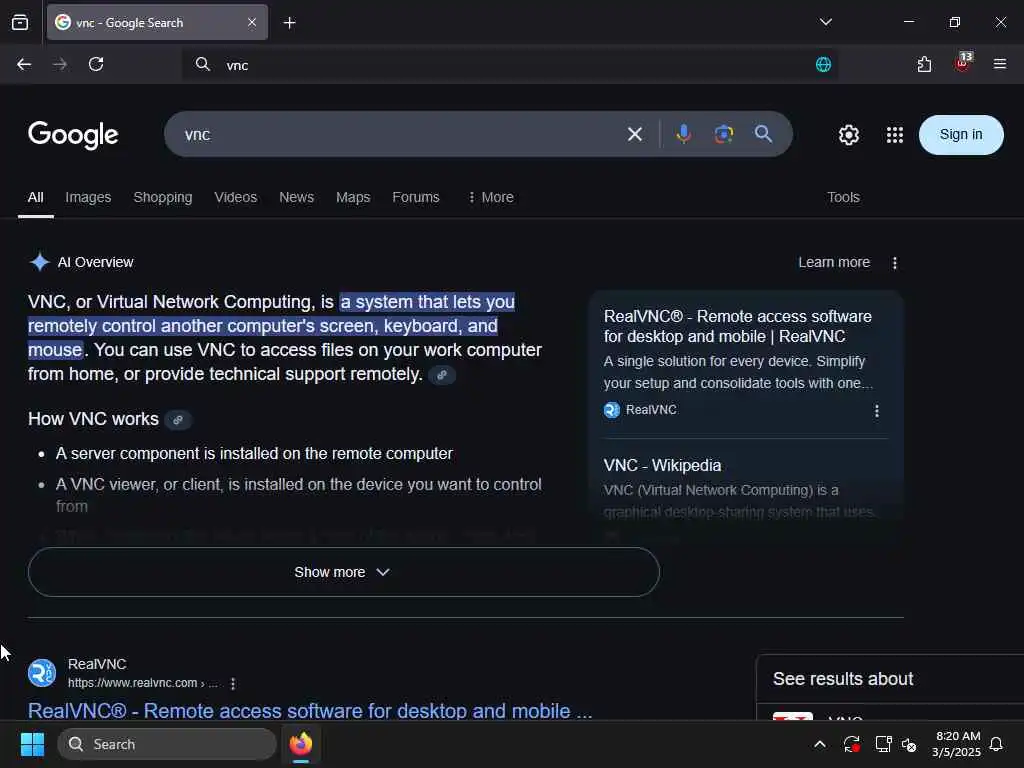The width and height of the screenshot is (1024, 768).
Task: Click the Windows taskbar Search box
Action: click(167, 744)
